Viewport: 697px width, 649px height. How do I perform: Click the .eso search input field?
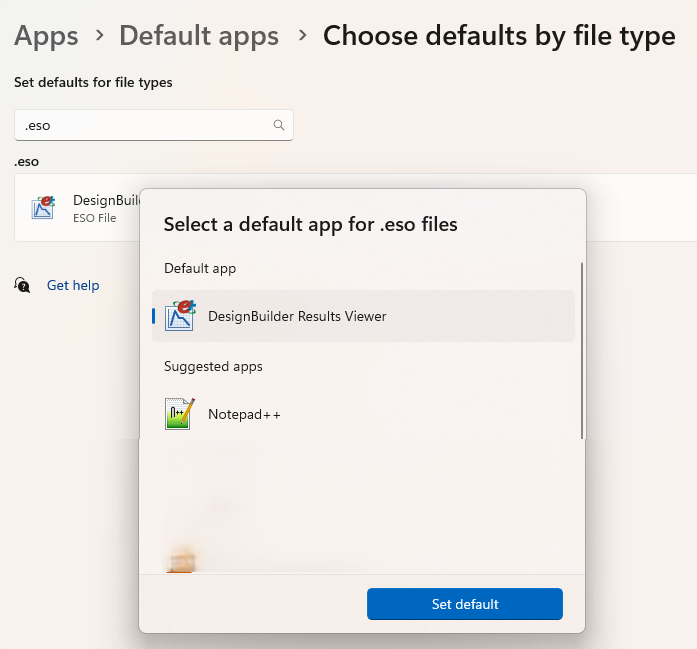click(x=140, y=126)
